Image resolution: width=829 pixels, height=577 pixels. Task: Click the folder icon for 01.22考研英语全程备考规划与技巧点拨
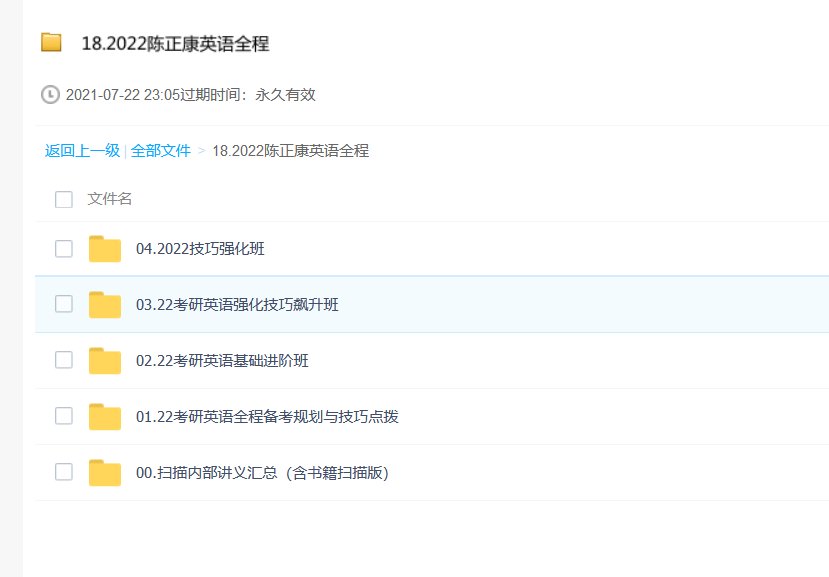104,417
